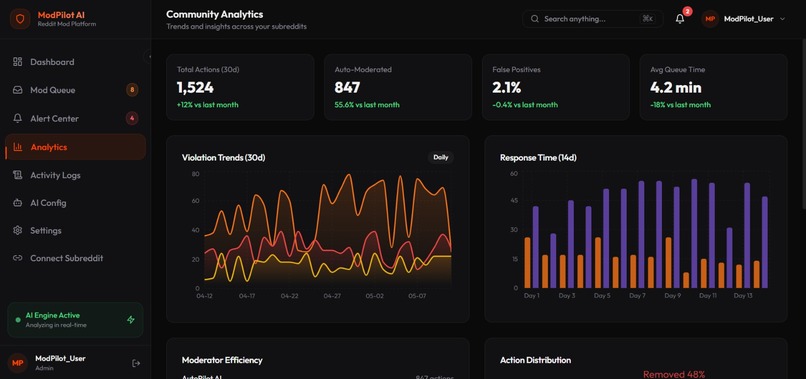The width and height of the screenshot is (806, 379).
Task: Click the MP avatar at sidebar bottom
Action: (x=17, y=363)
